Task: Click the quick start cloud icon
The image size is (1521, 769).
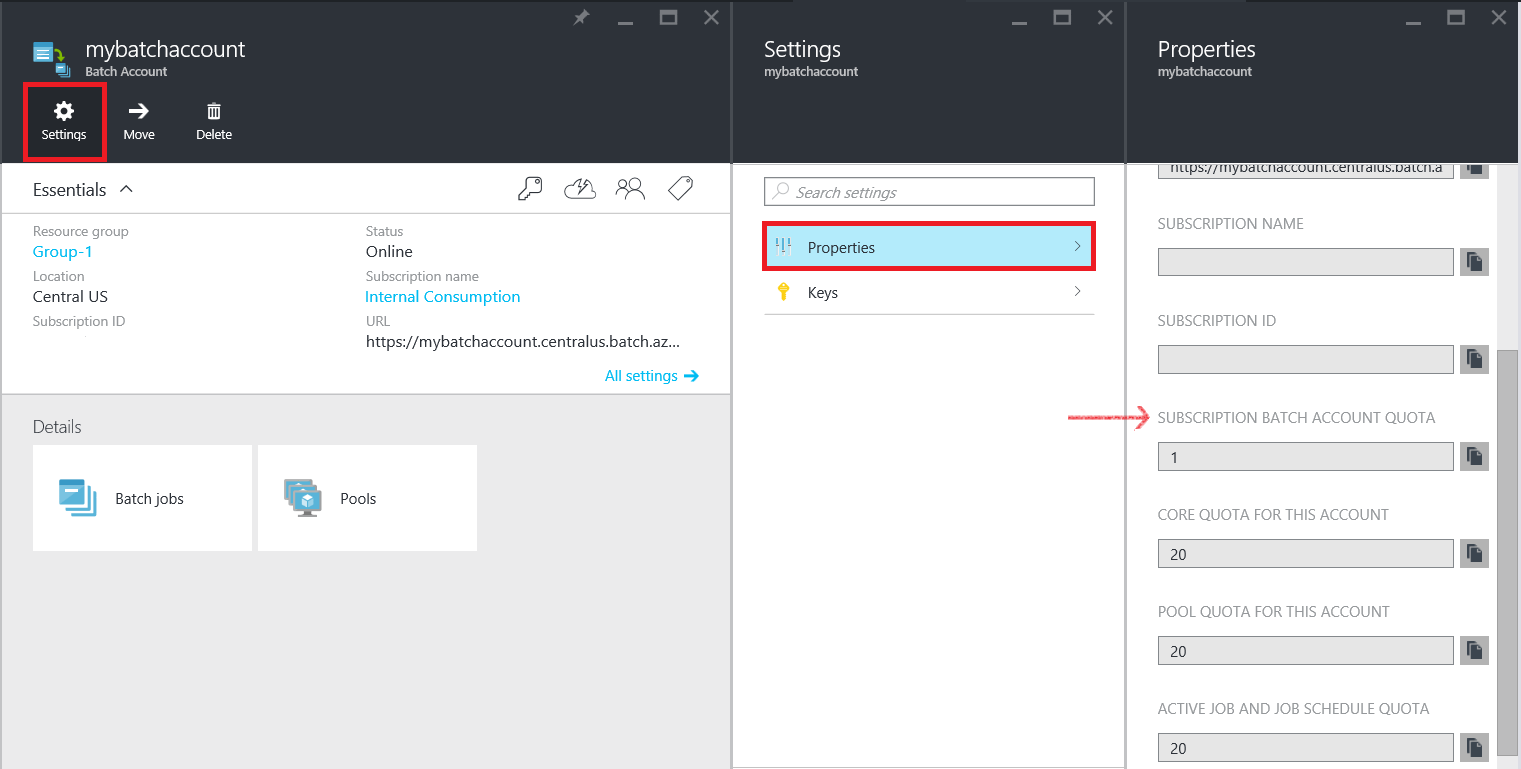Action: pos(580,189)
